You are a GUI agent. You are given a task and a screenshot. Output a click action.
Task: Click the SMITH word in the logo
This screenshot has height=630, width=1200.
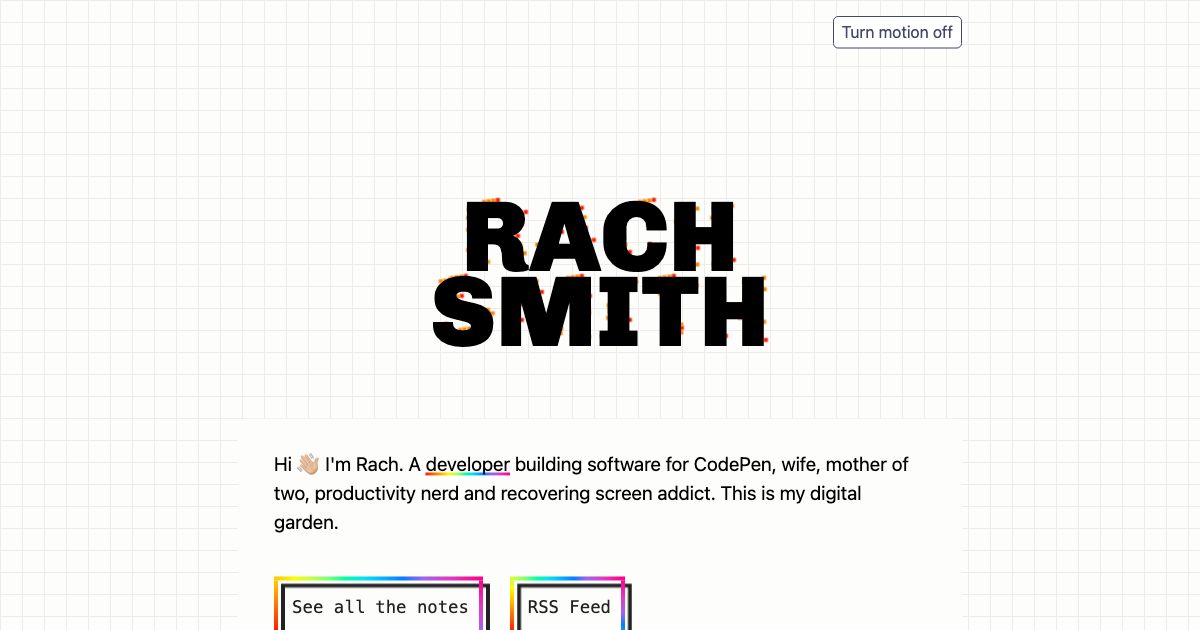point(598,312)
